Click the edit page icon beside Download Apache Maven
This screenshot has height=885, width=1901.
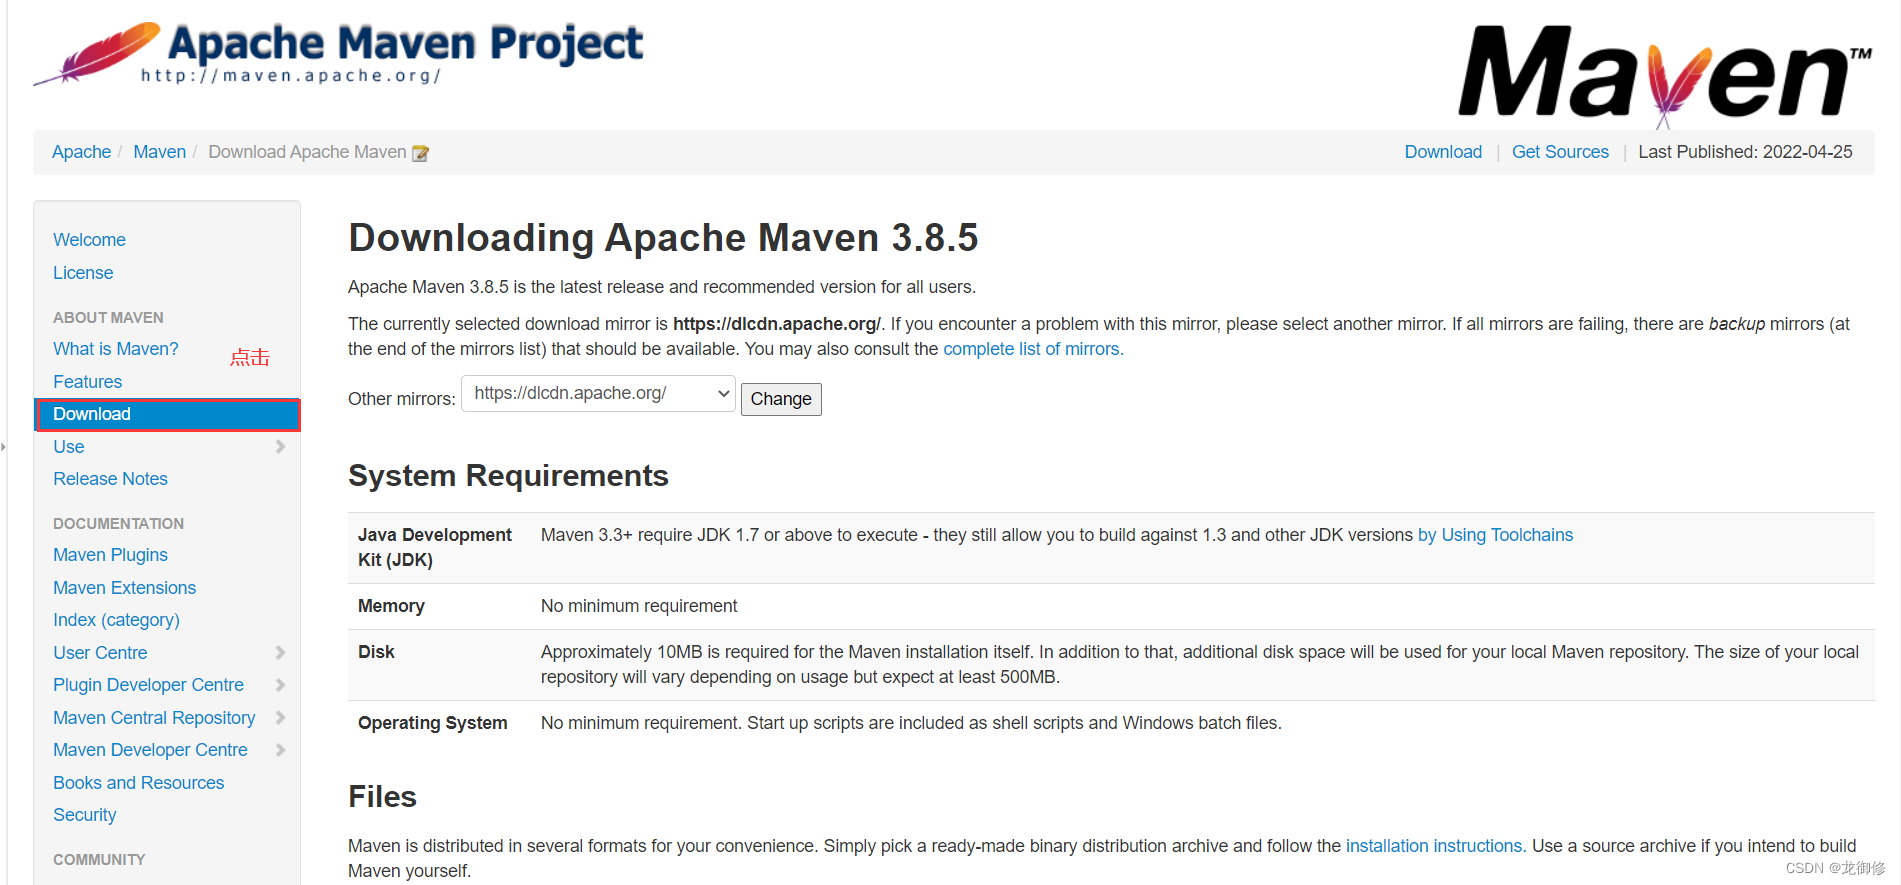point(421,153)
